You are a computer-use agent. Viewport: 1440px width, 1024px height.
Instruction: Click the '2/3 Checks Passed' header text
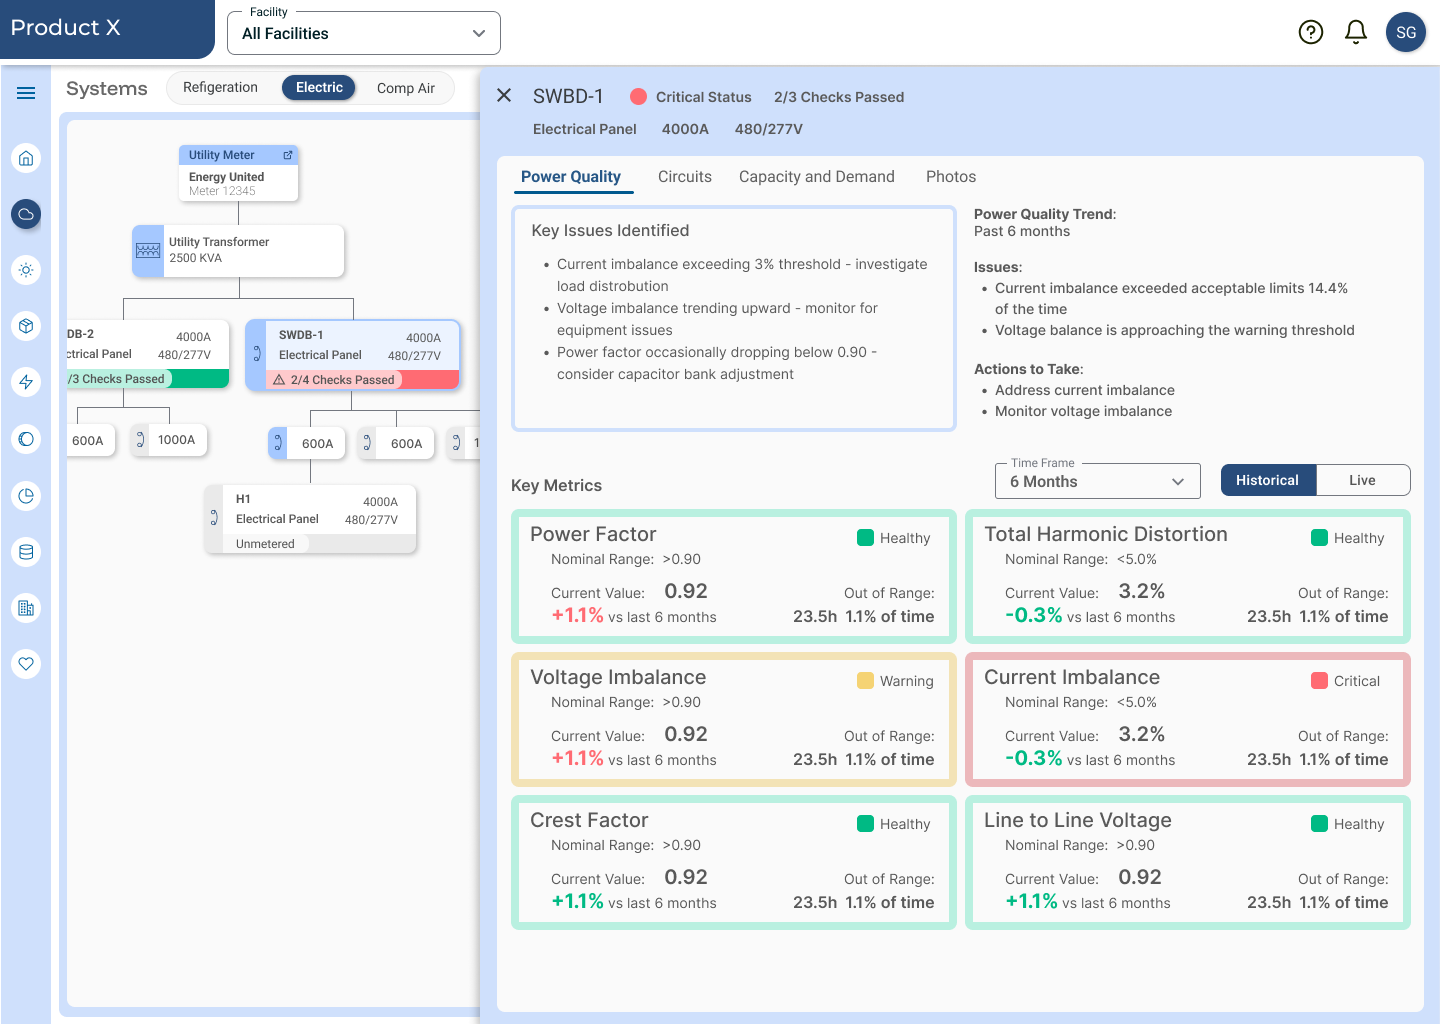[x=839, y=97]
